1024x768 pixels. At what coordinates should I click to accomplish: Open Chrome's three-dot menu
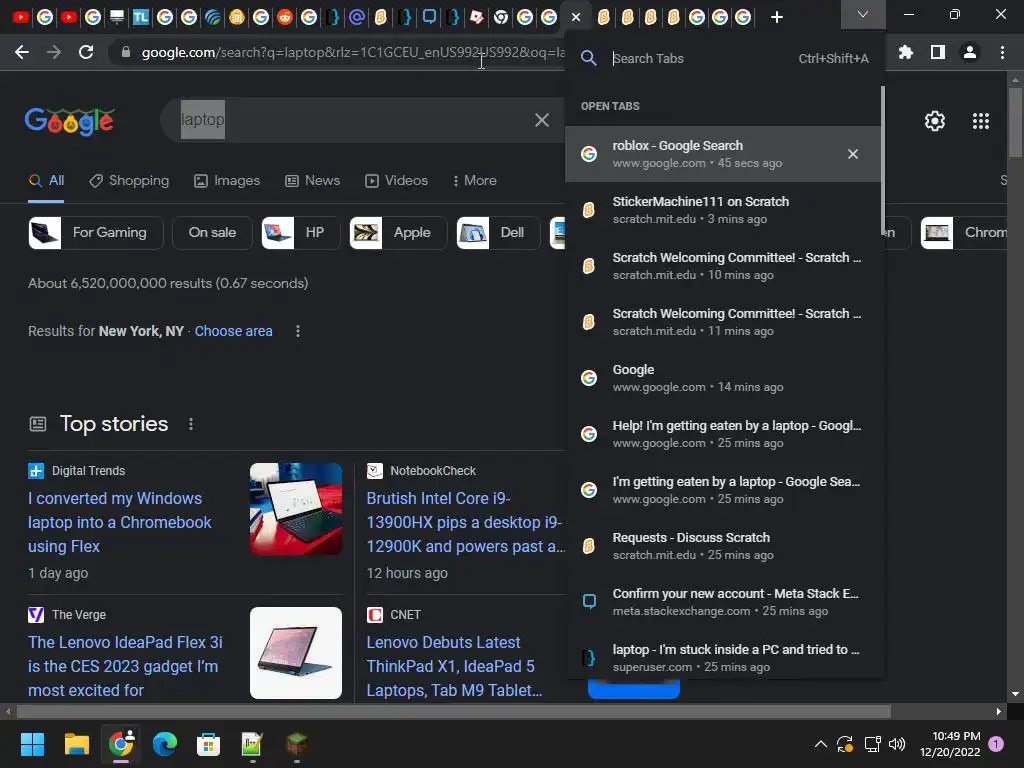click(x=1002, y=52)
